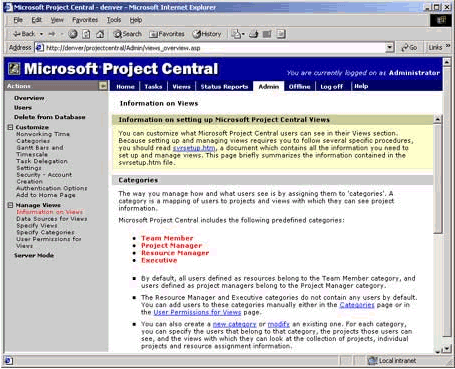
Task: Click the Forward arrow button
Action: point(52,34)
